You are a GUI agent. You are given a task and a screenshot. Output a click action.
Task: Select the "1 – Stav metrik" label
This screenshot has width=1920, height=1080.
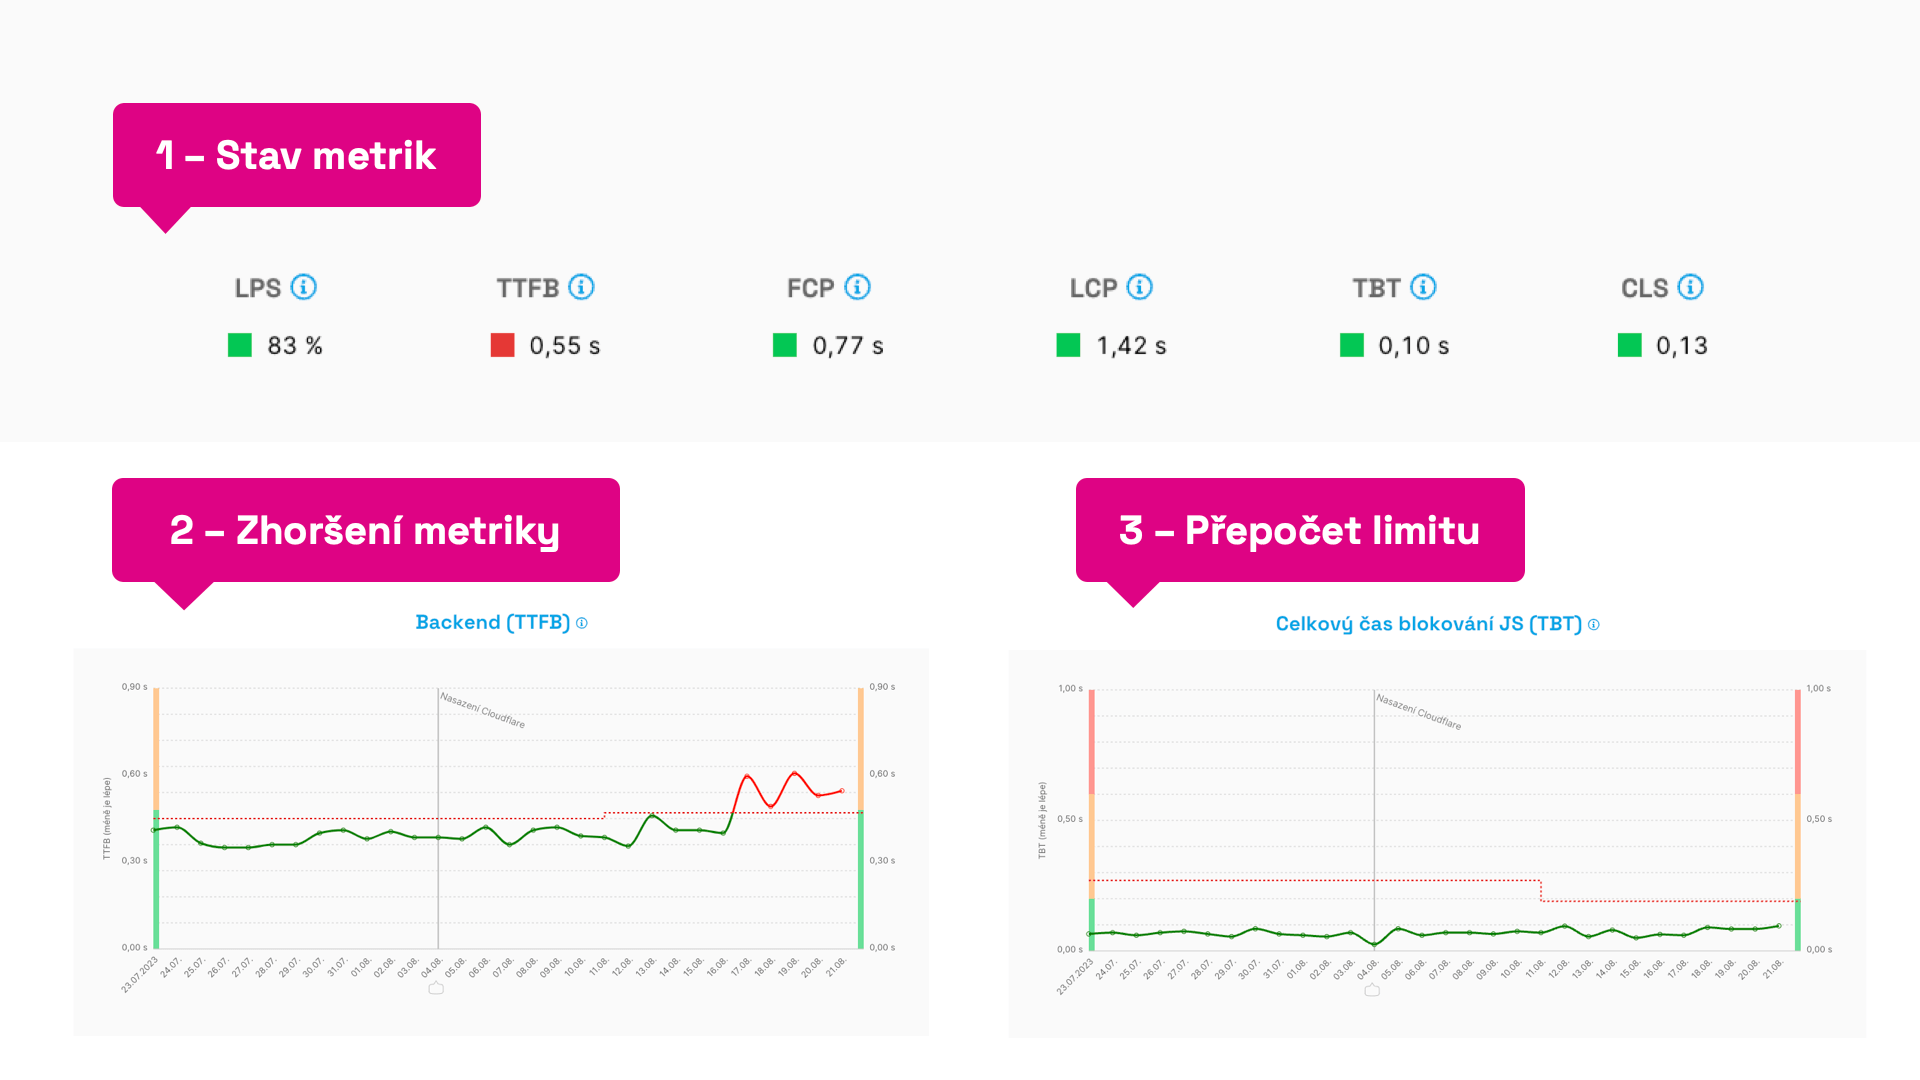click(297, 156)
